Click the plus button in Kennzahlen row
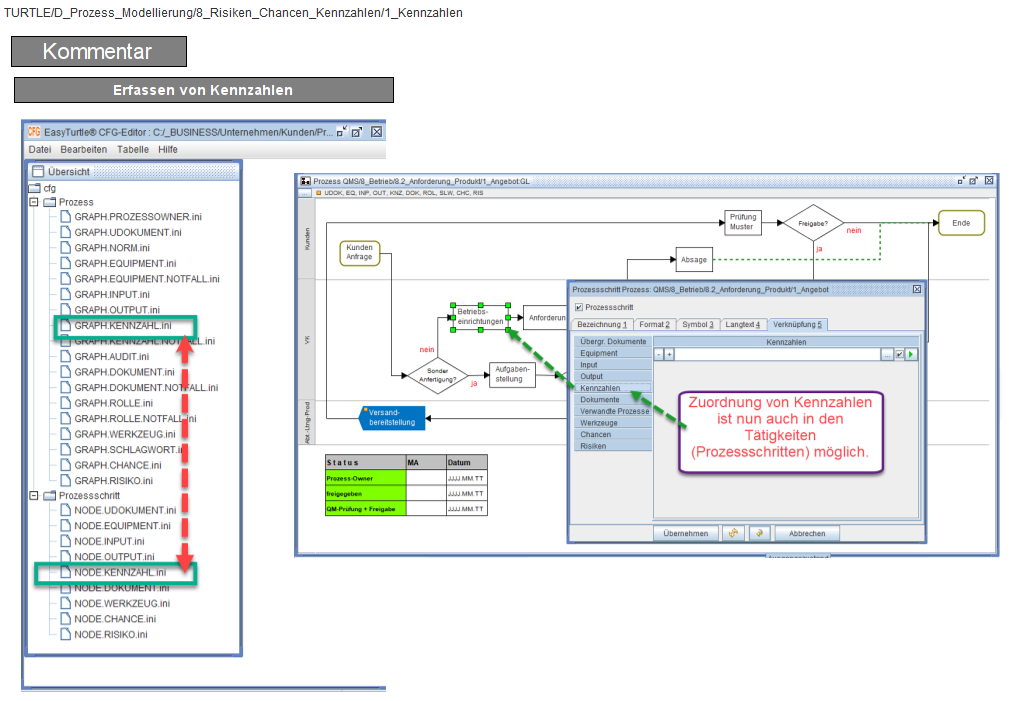The image size is (1010, 701). click(669, 354)
